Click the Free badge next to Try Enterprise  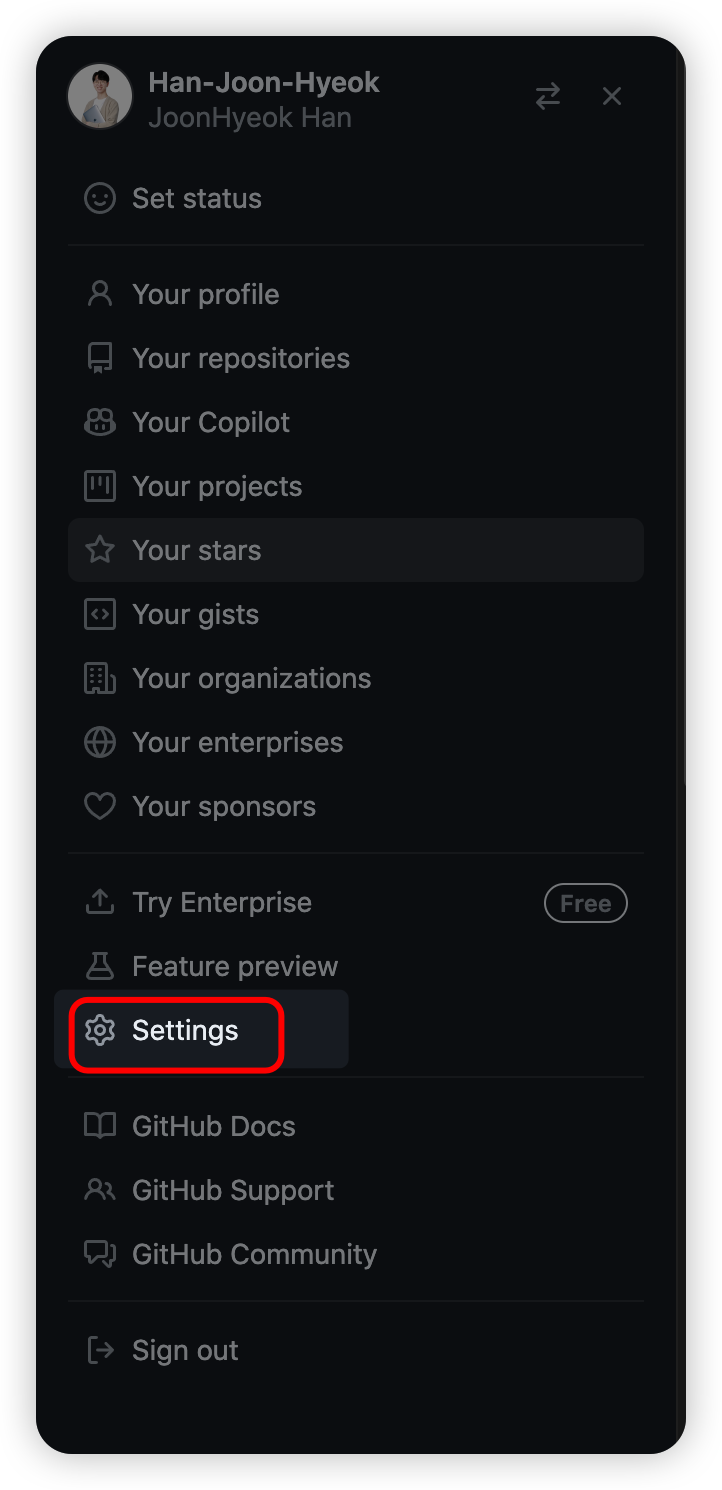click(x=585, y=902)
